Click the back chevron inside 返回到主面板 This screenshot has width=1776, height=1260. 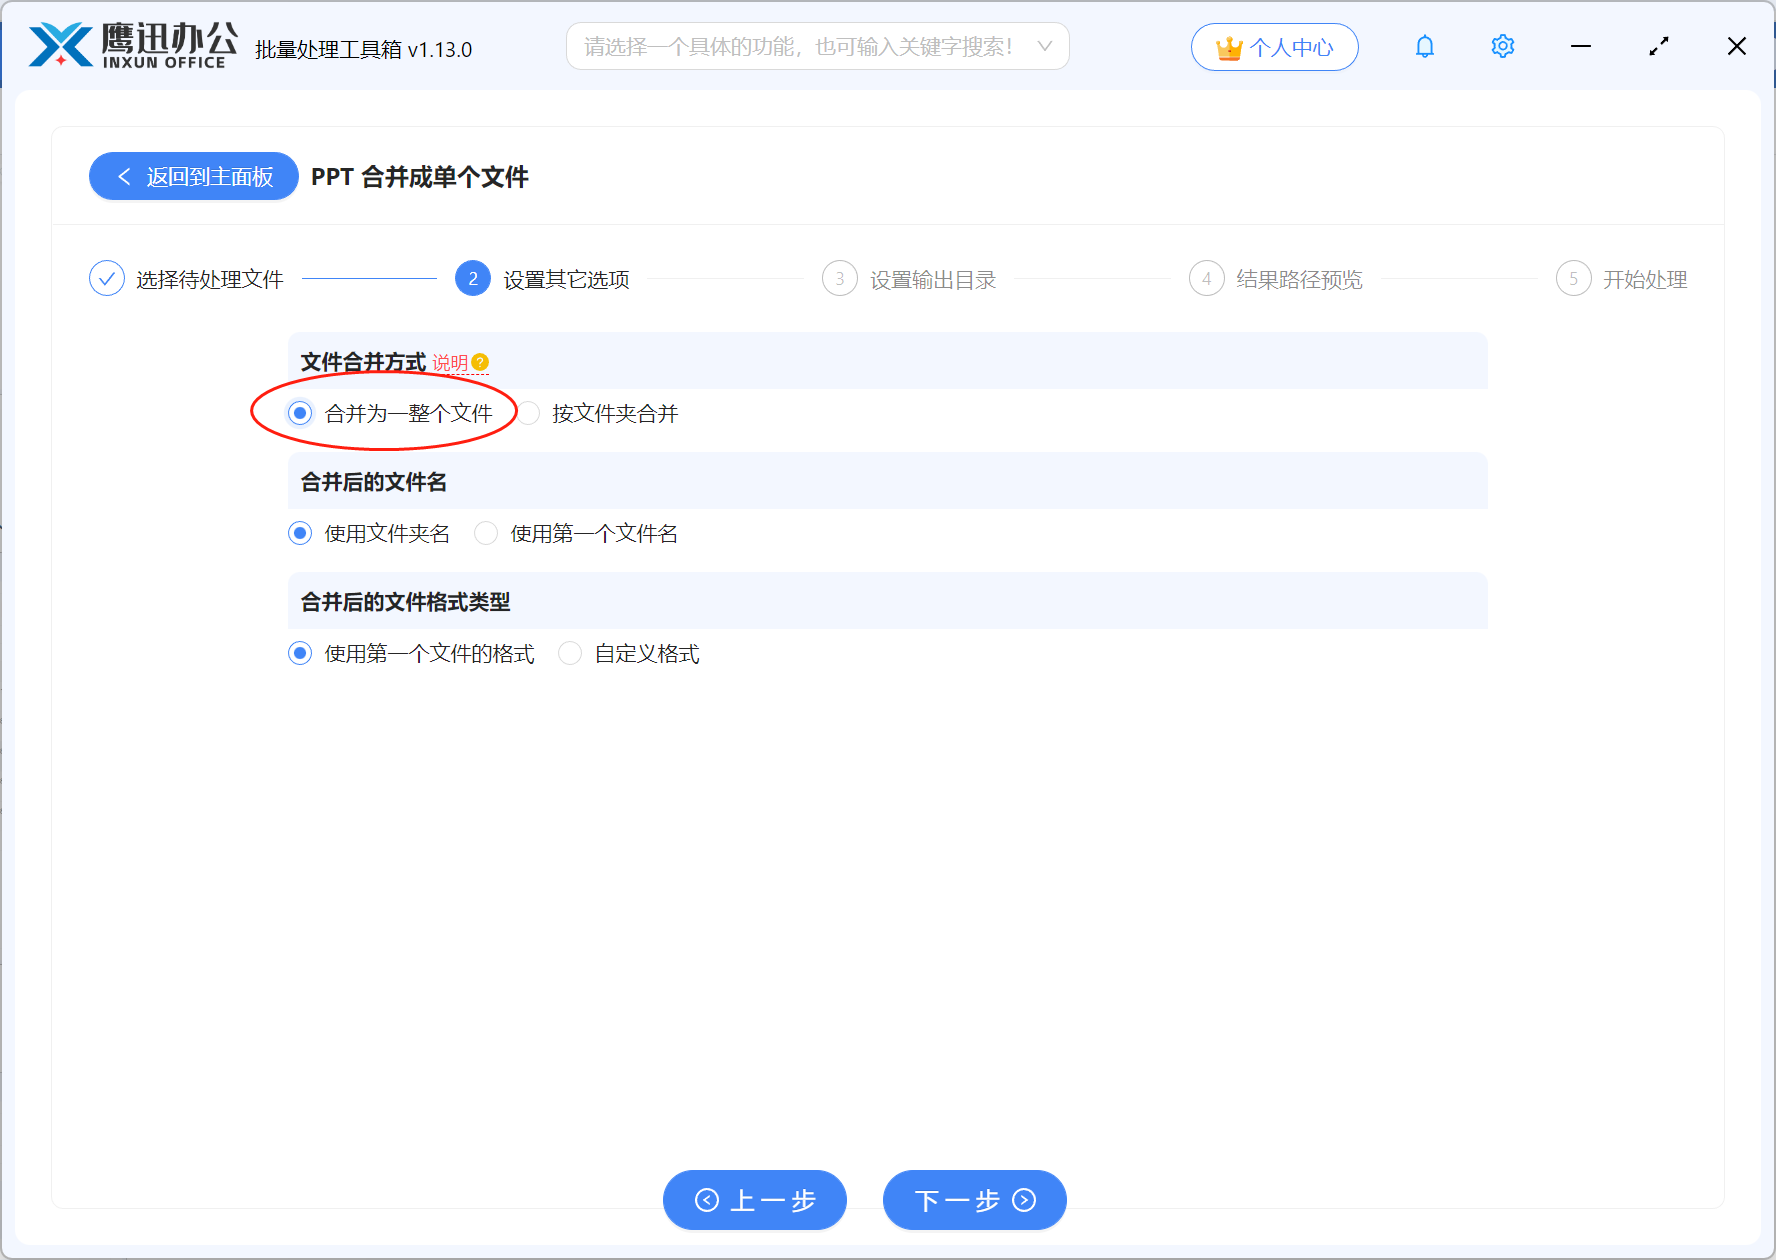[123, 176]
